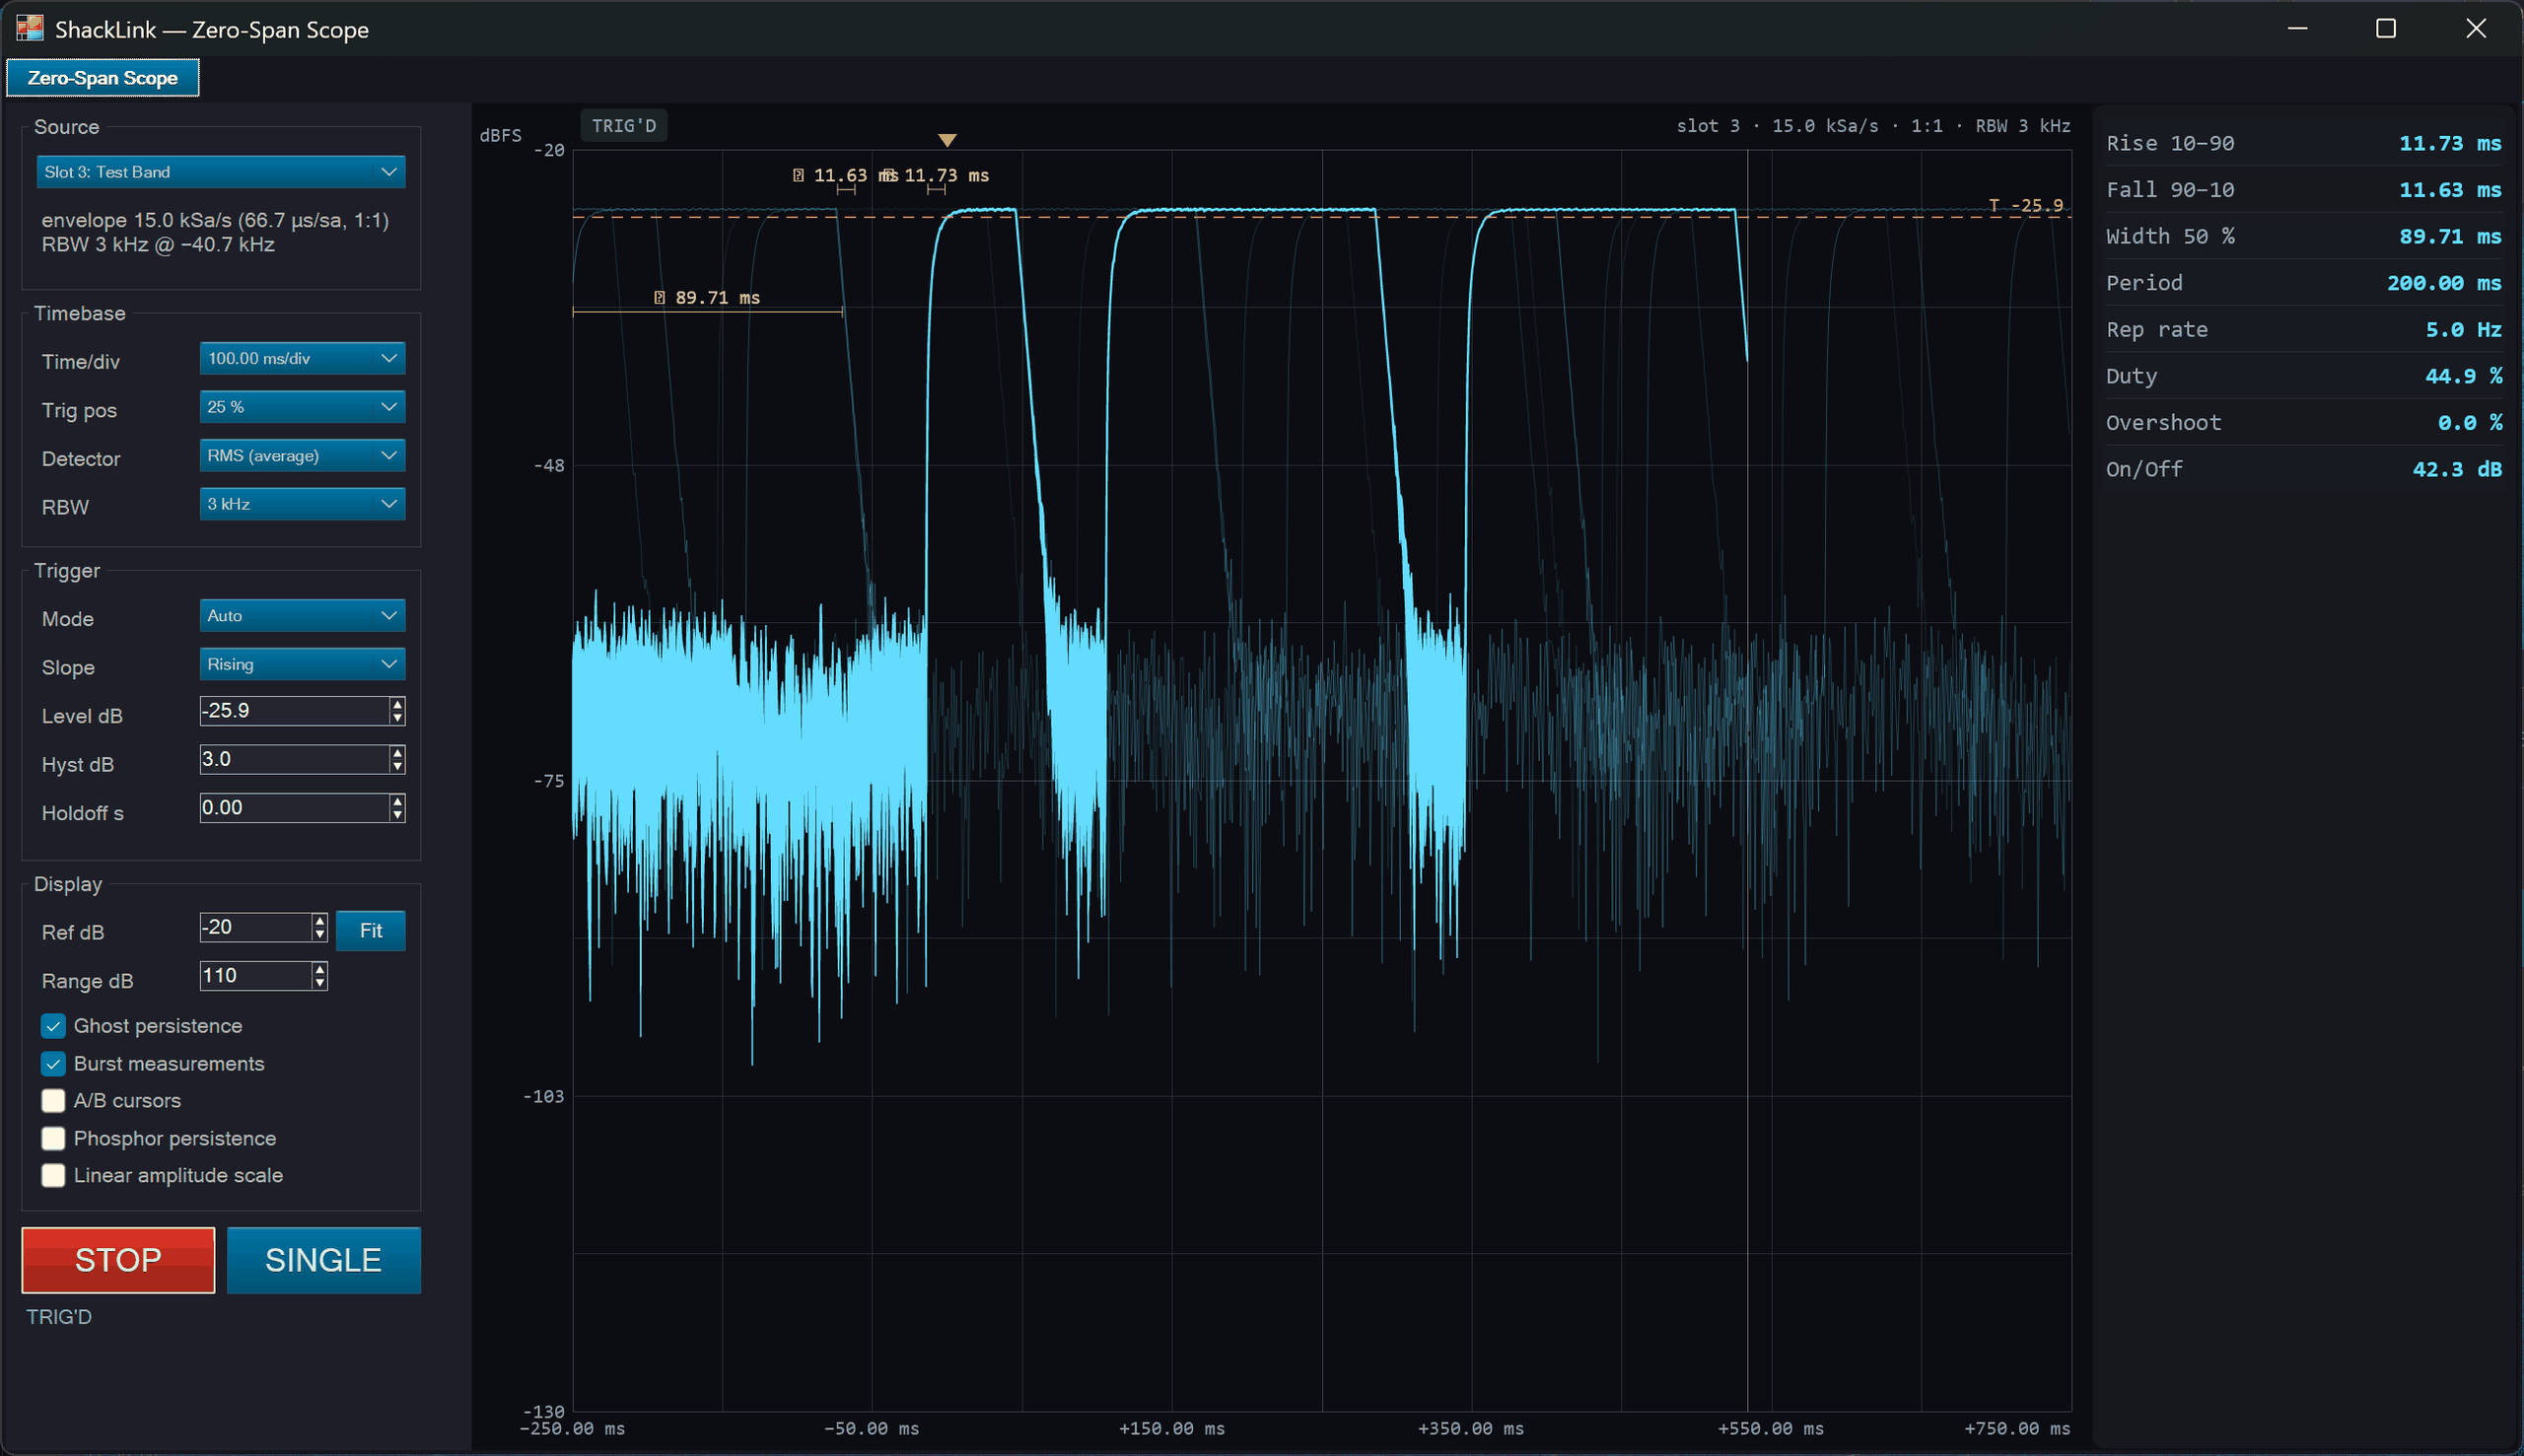The height and width of the screenshot is (1456, 2524).
Task: Click the Range dB input field
Action: [x=256, y=976]
